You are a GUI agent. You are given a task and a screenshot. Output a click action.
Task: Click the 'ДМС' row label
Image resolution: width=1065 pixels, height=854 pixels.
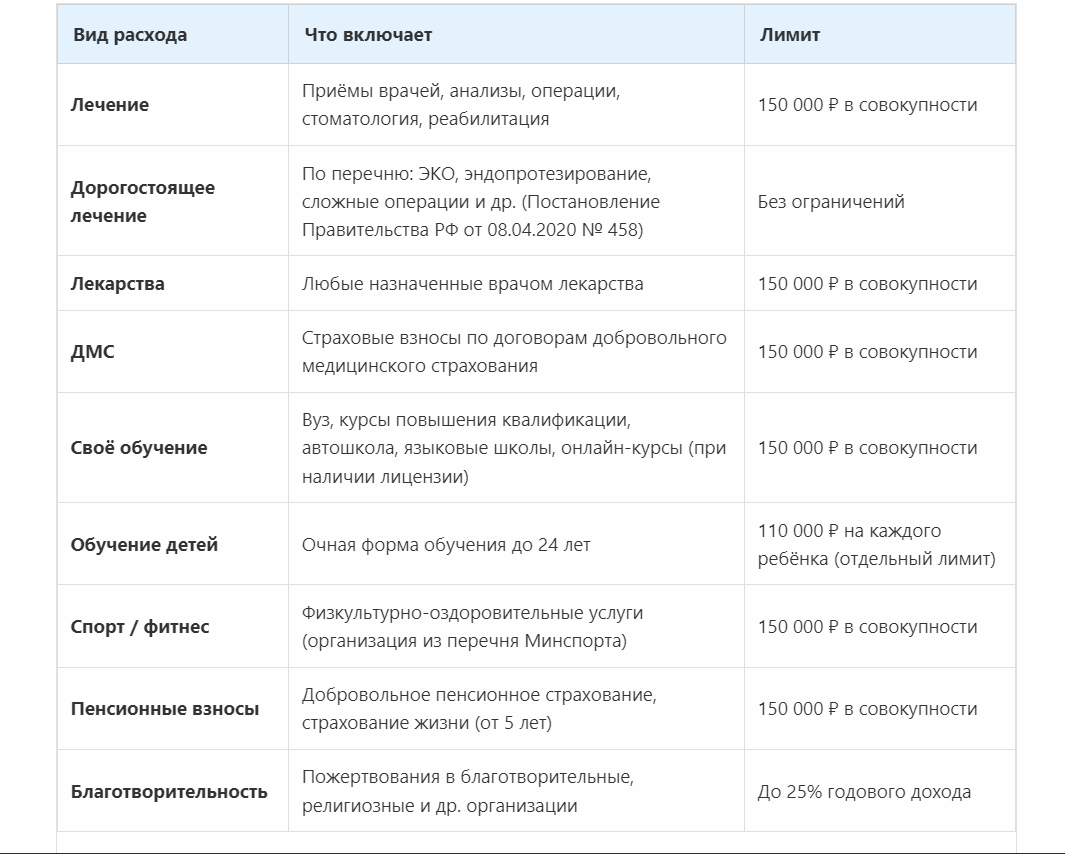[92, 352]
